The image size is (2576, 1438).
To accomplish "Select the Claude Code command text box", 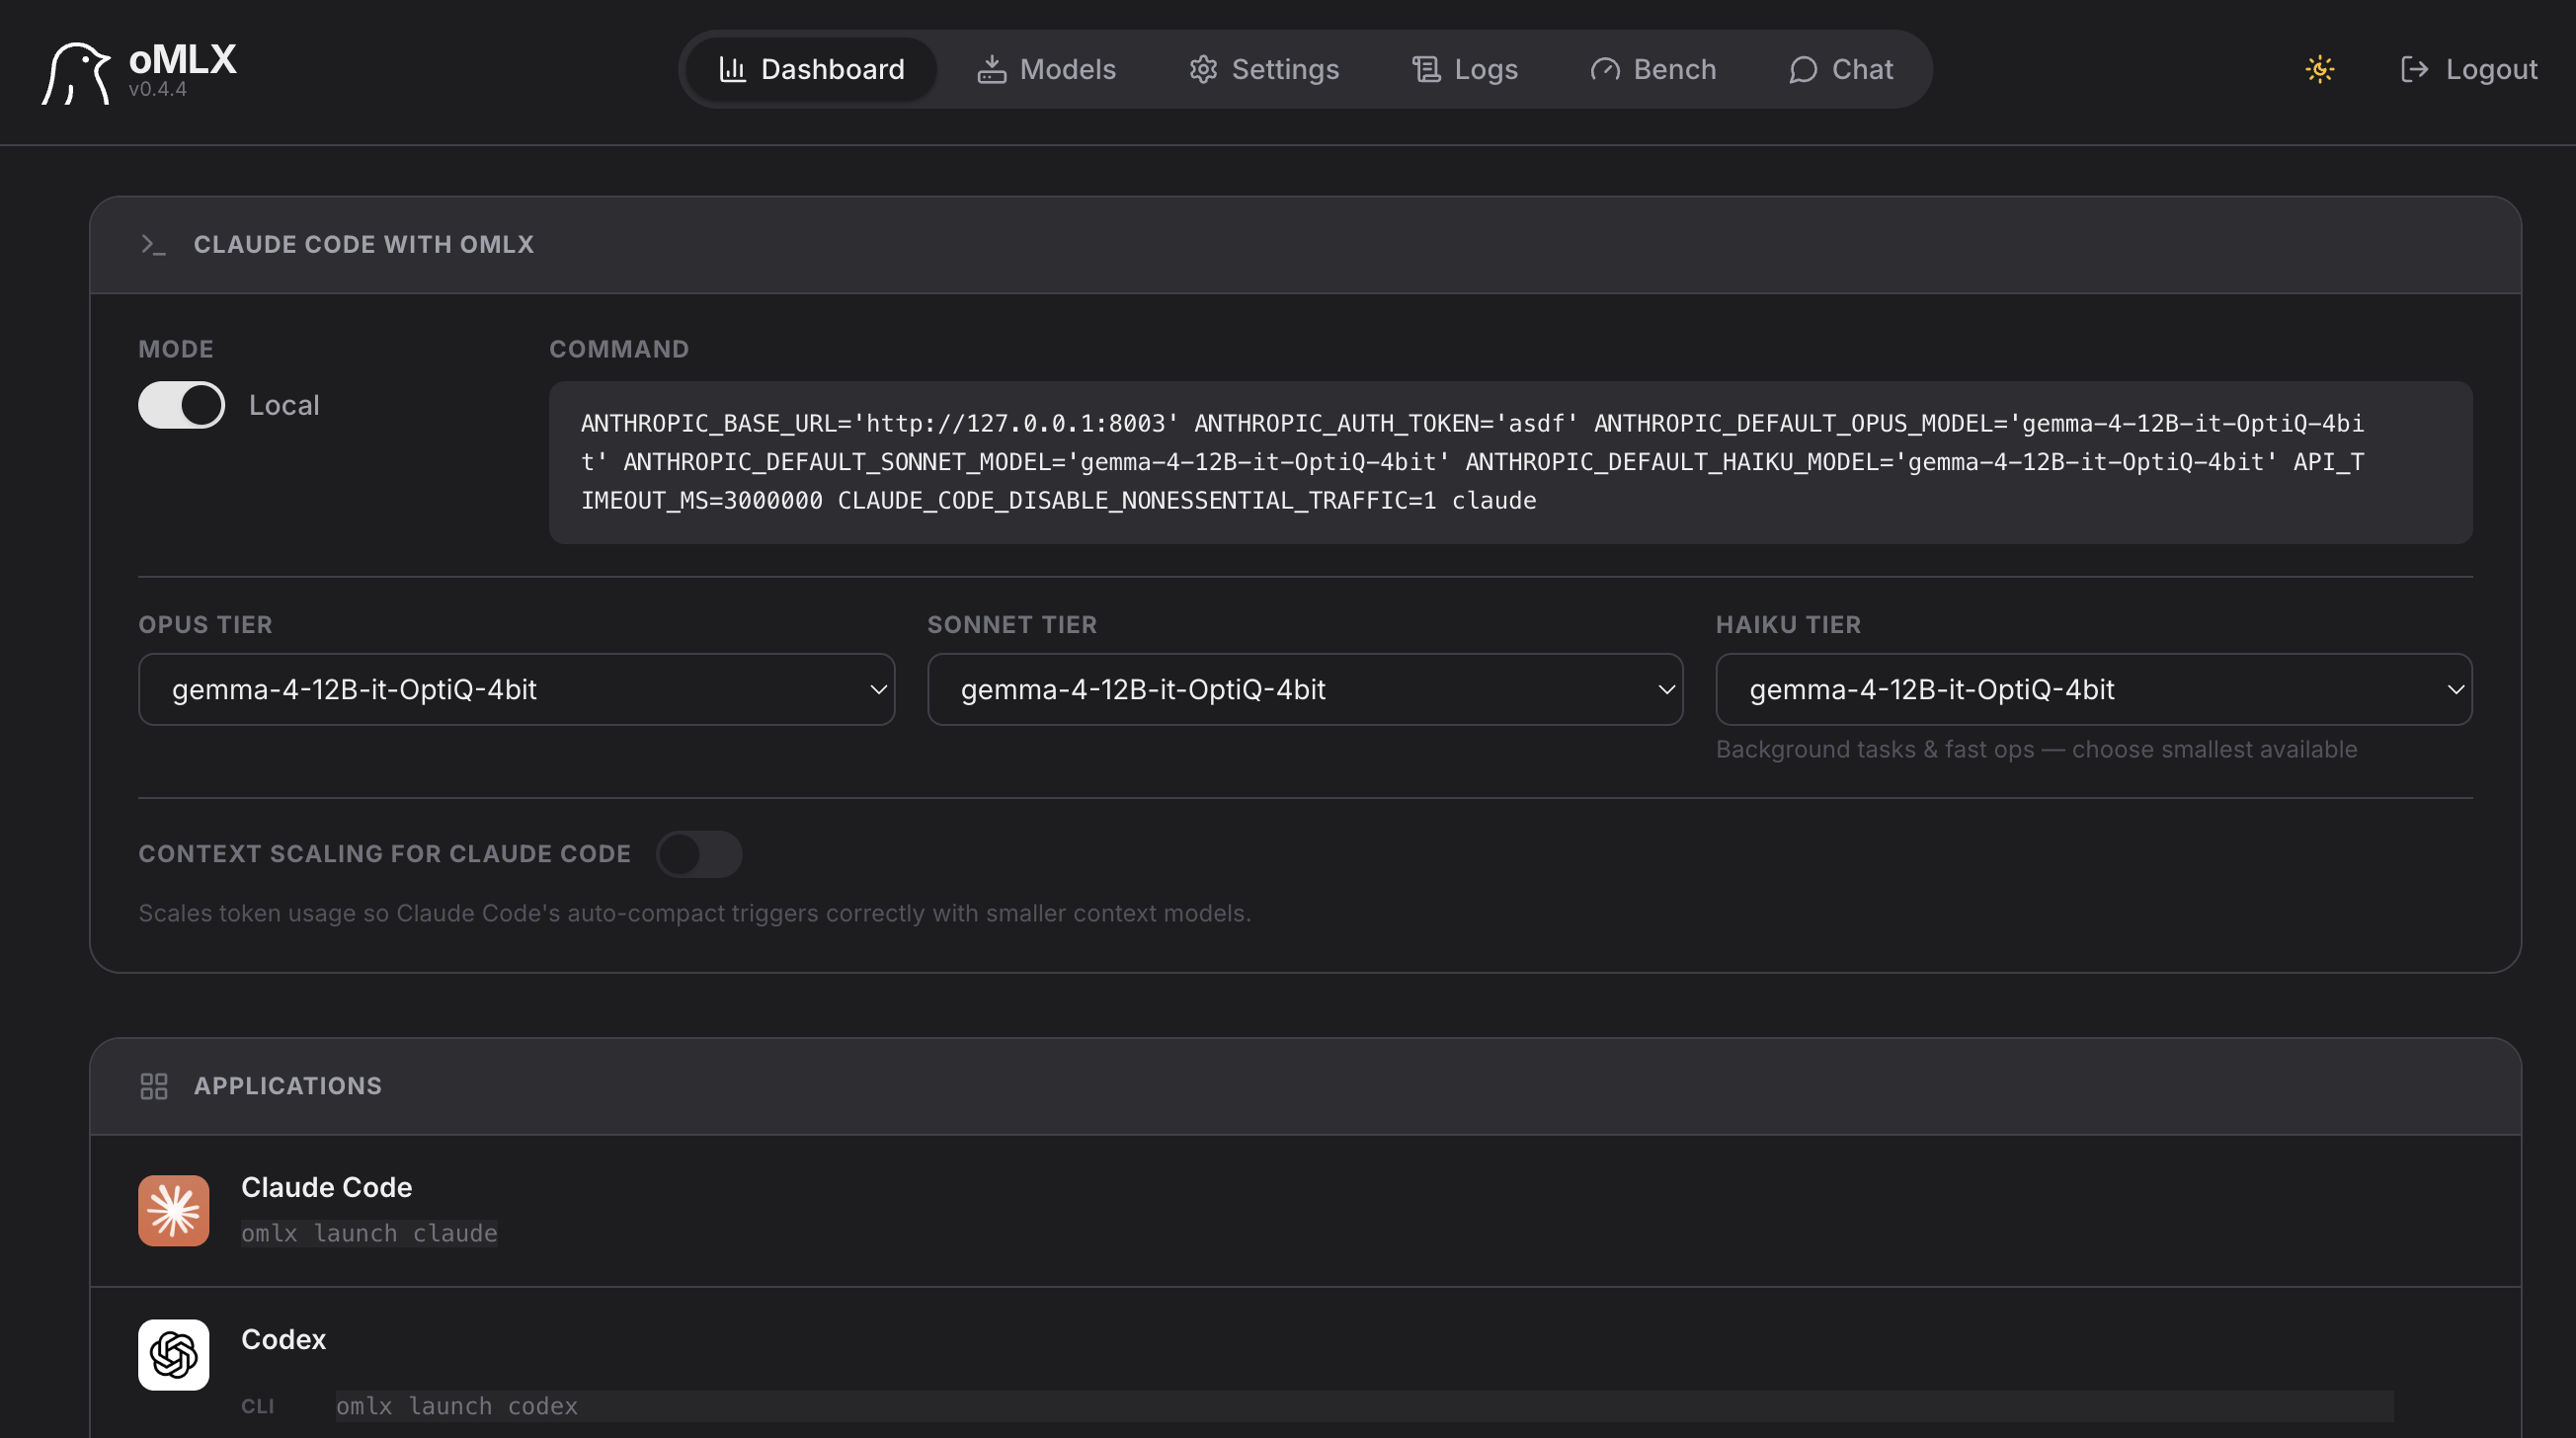I will (x=1510, y=462).
